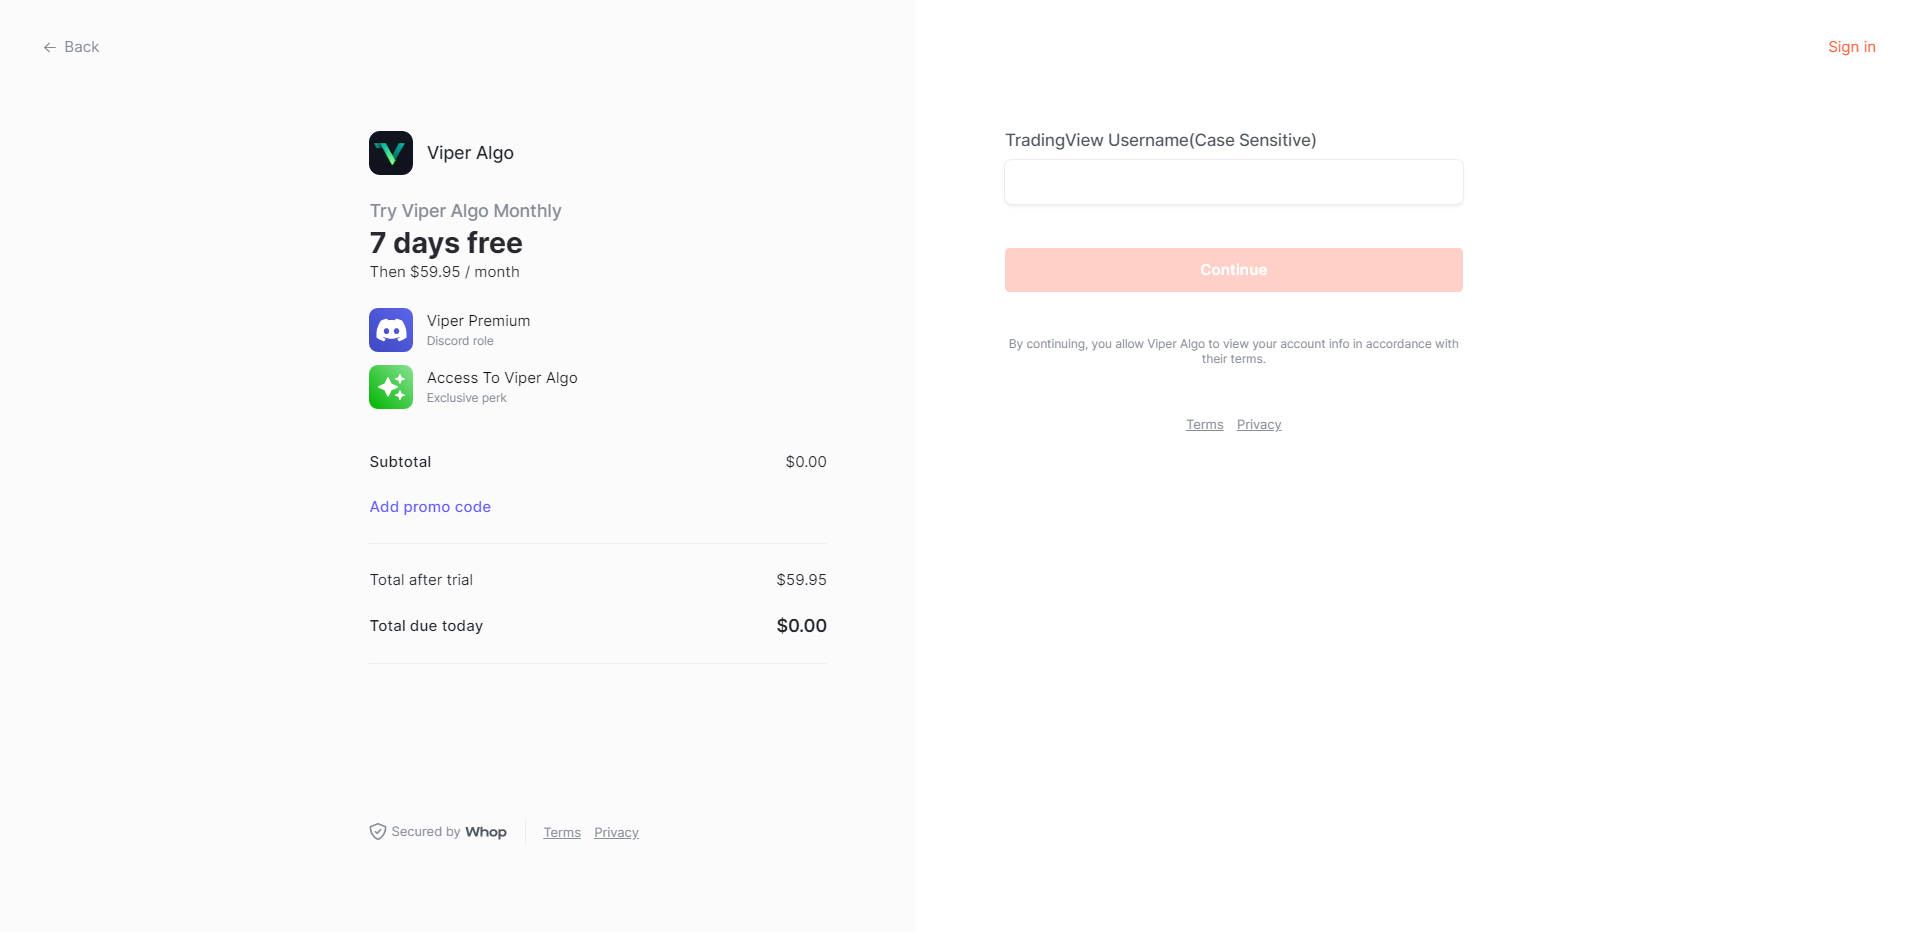Image resolution: width=1920 pixels, height=932 pixels.
Task: Click the bold Total due today amount
Action: point(801,626)
